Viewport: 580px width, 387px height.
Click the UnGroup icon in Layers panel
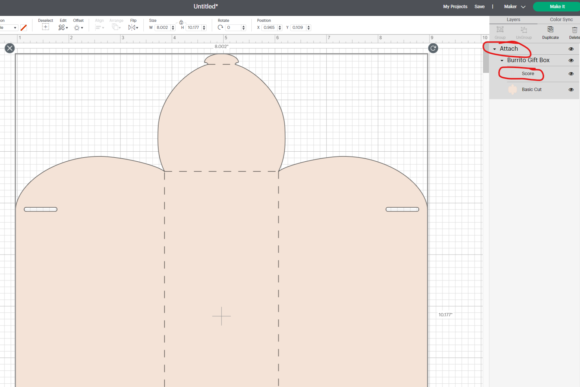523,30
